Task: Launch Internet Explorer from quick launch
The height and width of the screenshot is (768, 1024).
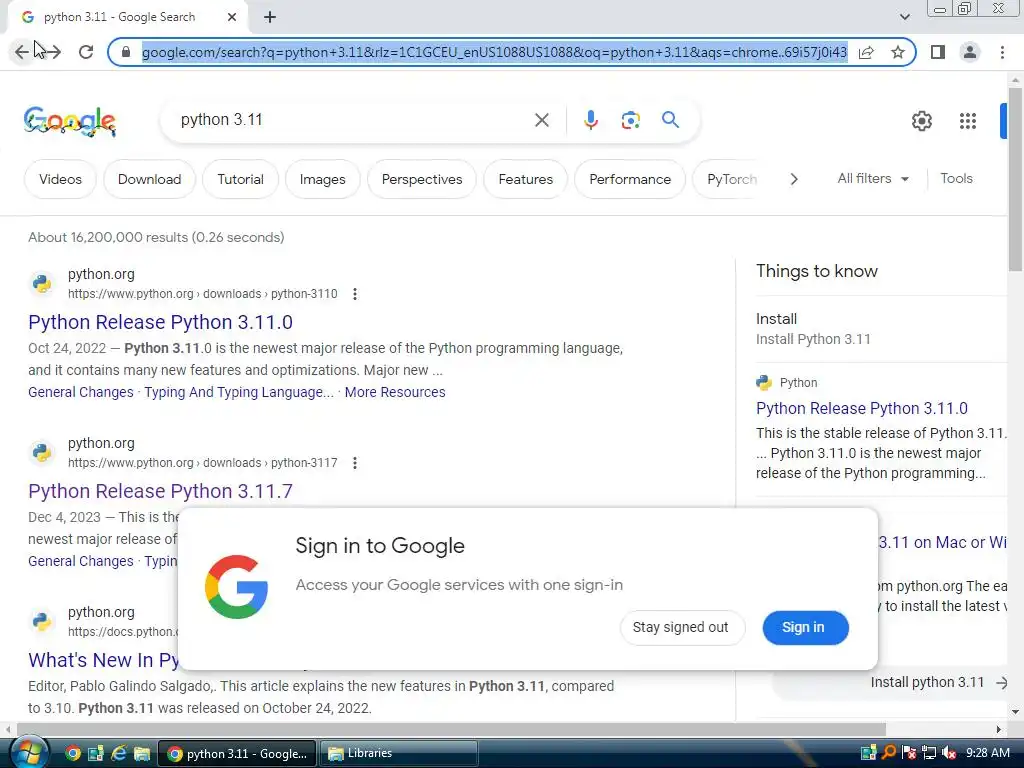Action: 119,754
